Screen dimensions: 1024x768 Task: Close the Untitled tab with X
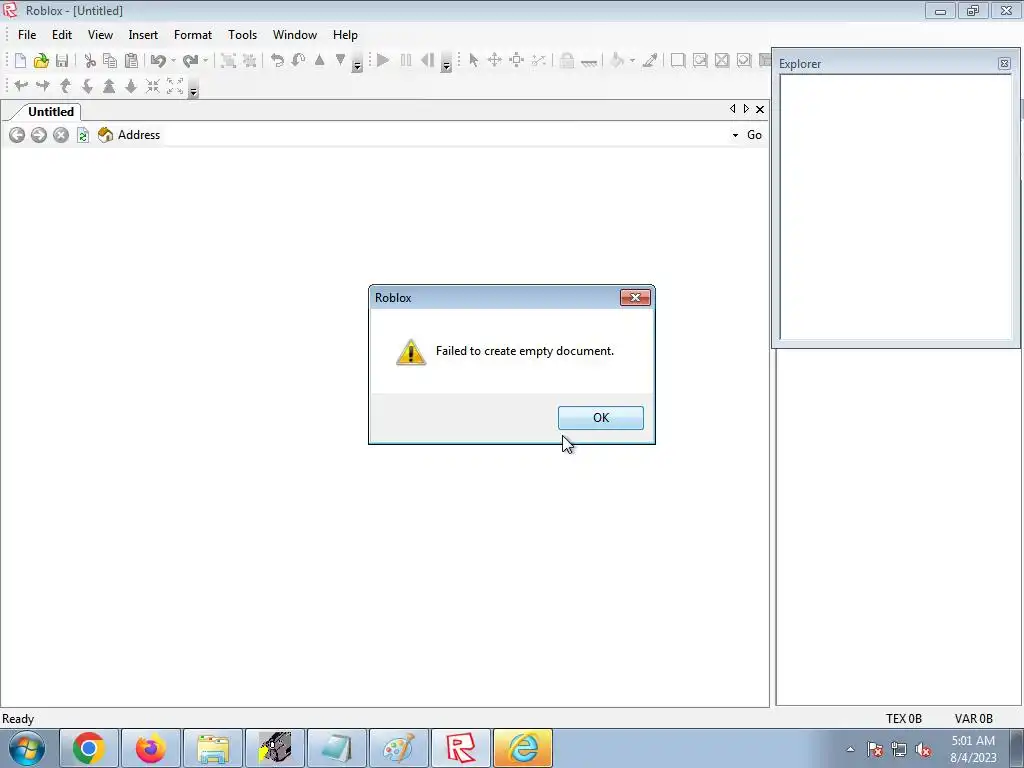tap(760, 110)
